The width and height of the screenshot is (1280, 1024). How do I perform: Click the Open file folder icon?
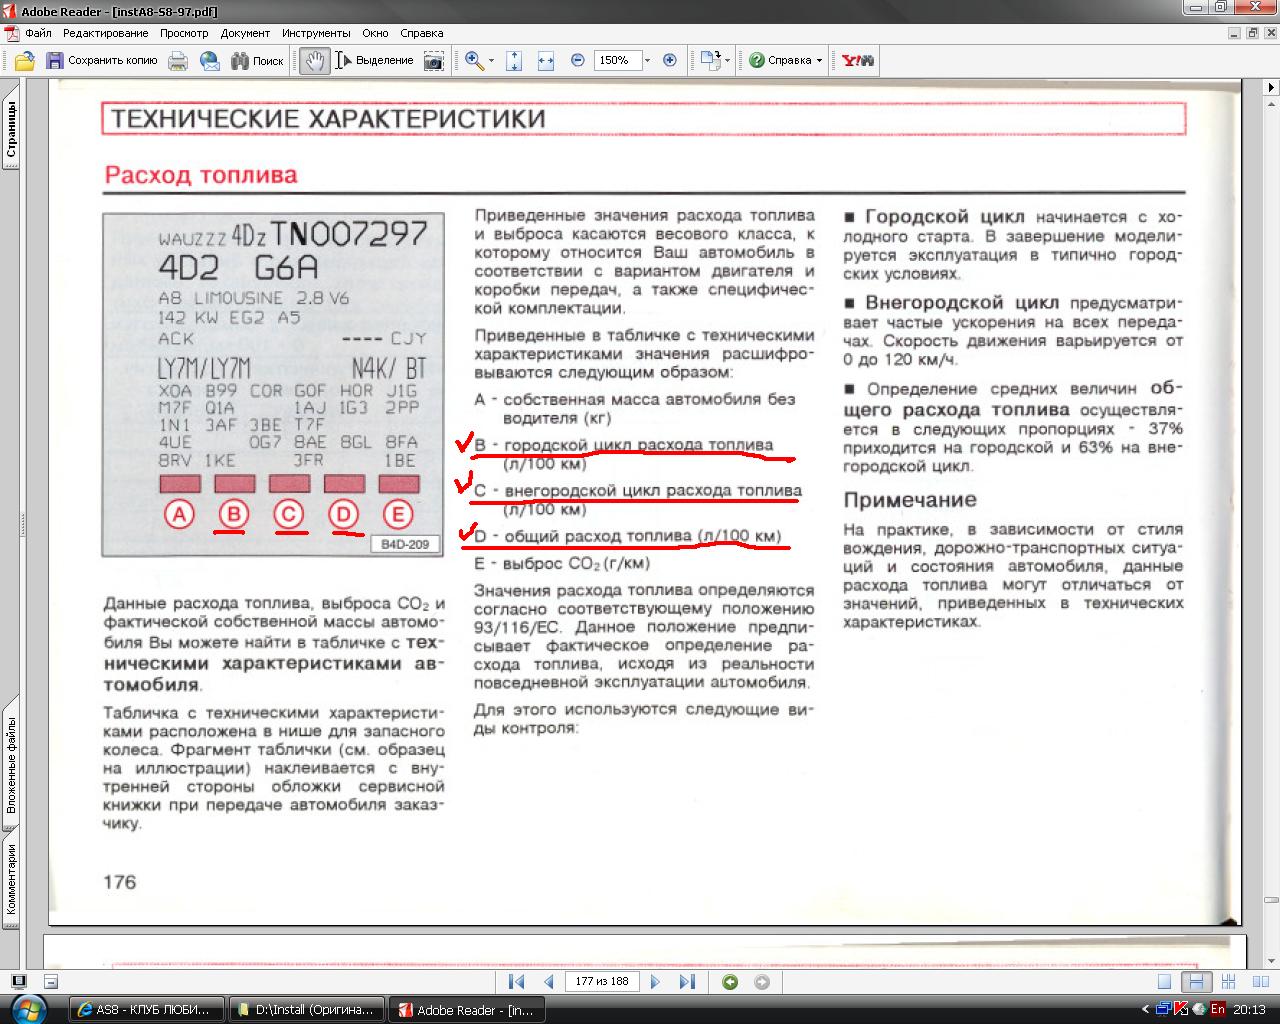24,61
